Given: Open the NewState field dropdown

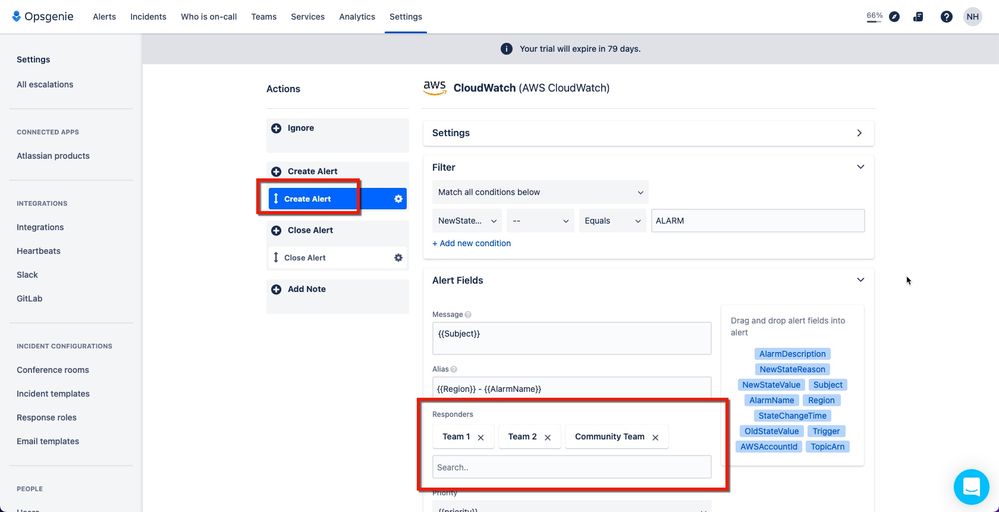Looking at the screenshot, I should pos(467,220).
